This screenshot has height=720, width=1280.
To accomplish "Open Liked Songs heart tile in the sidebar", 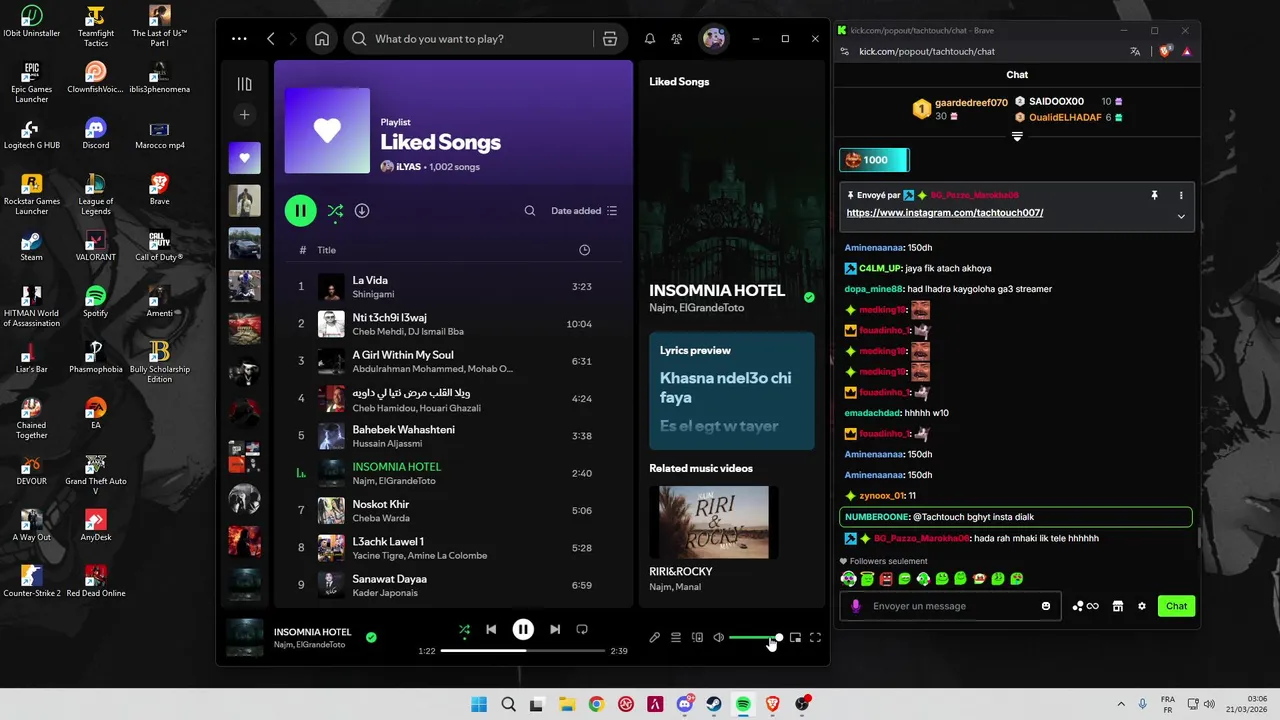I will pos(244,158).
